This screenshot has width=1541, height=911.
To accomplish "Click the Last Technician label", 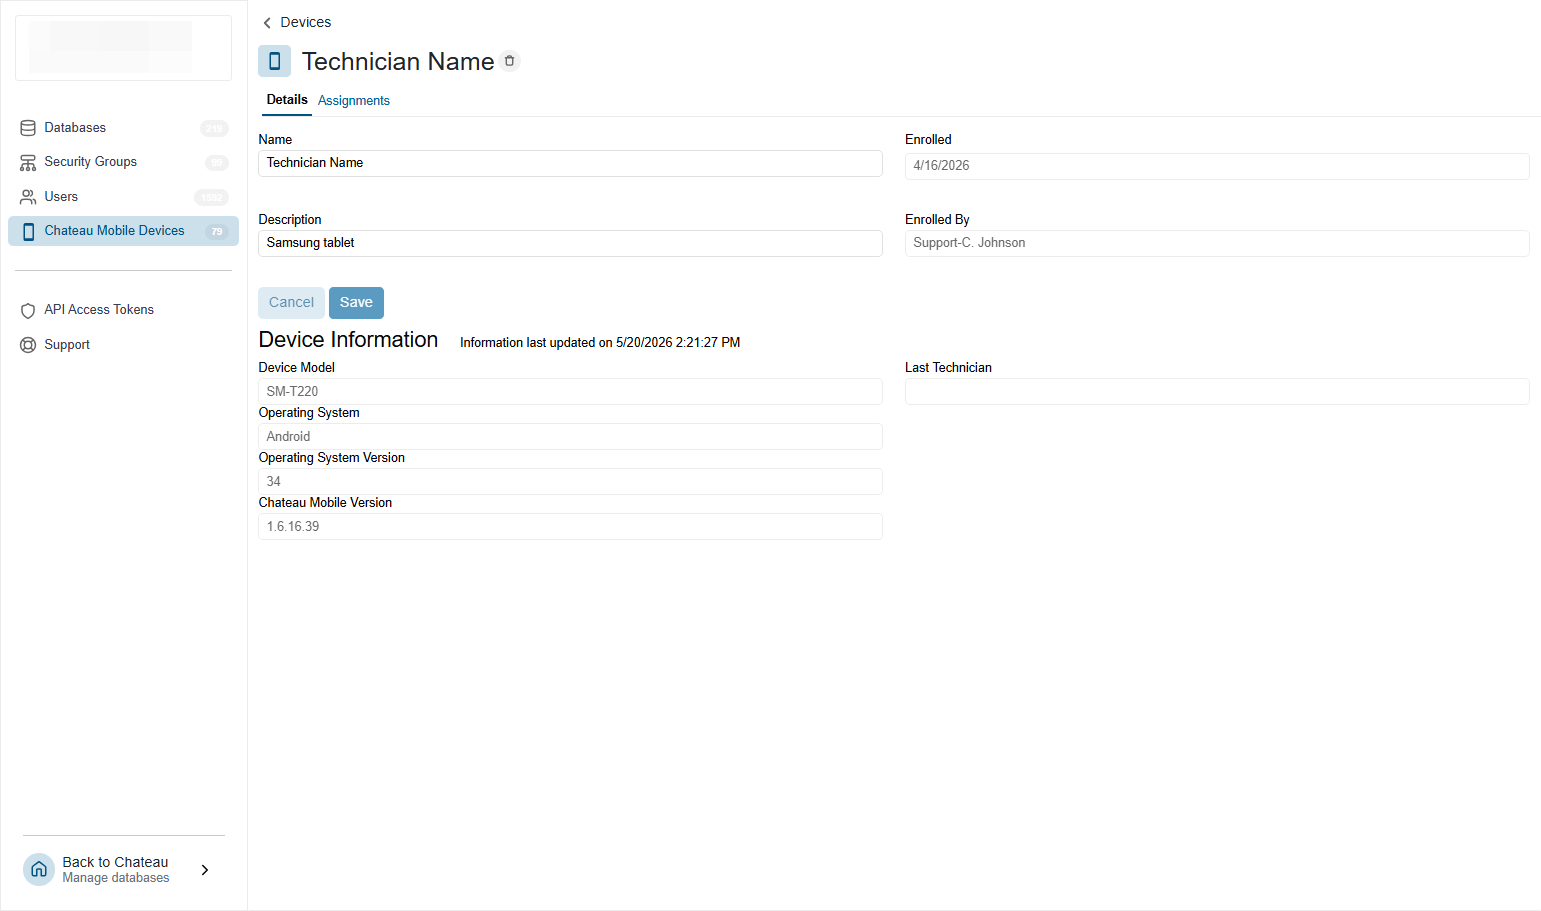I will click(948, 368).
